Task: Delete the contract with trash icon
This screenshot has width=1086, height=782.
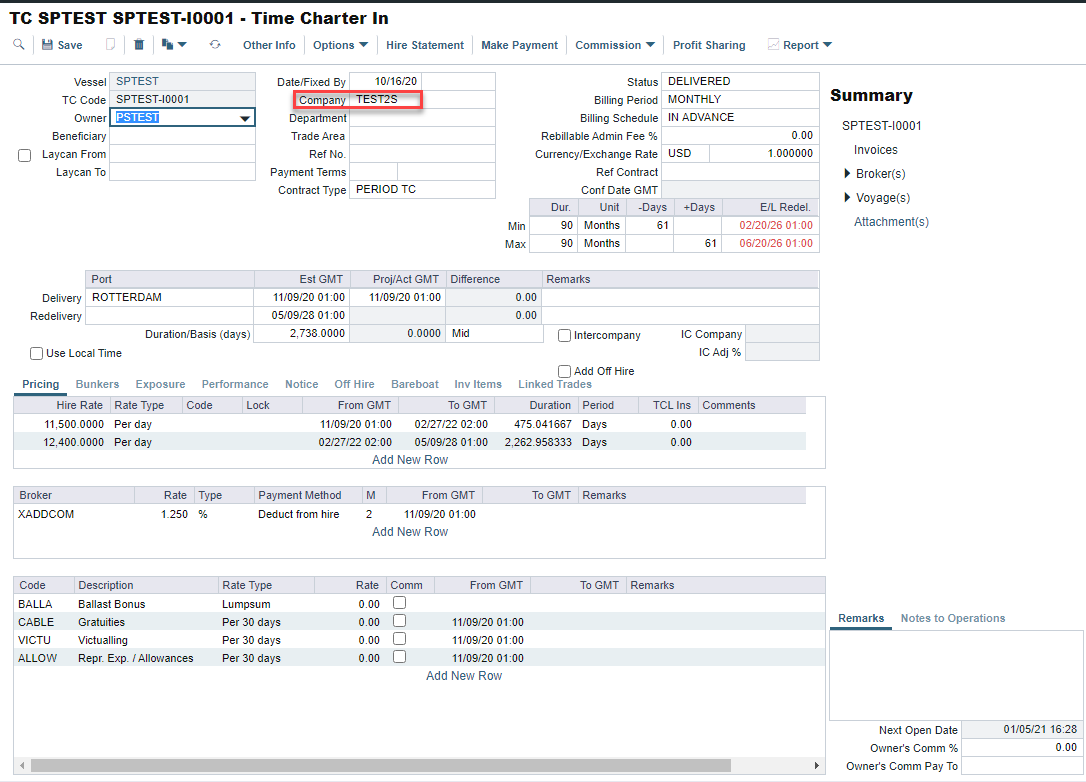Action: tap(139, 45)
